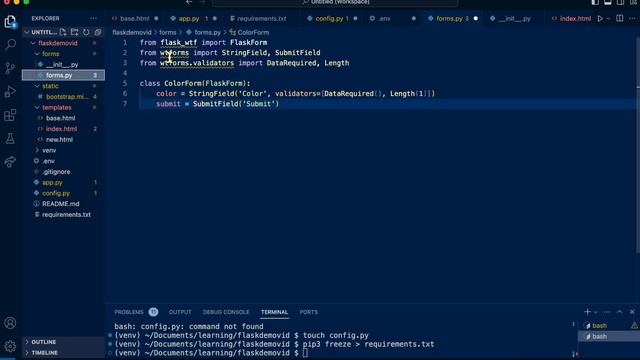Select the first bash terminal entry
Image resolution: width=640 pixels, height=360 pixels.
(x=608, y=326)
